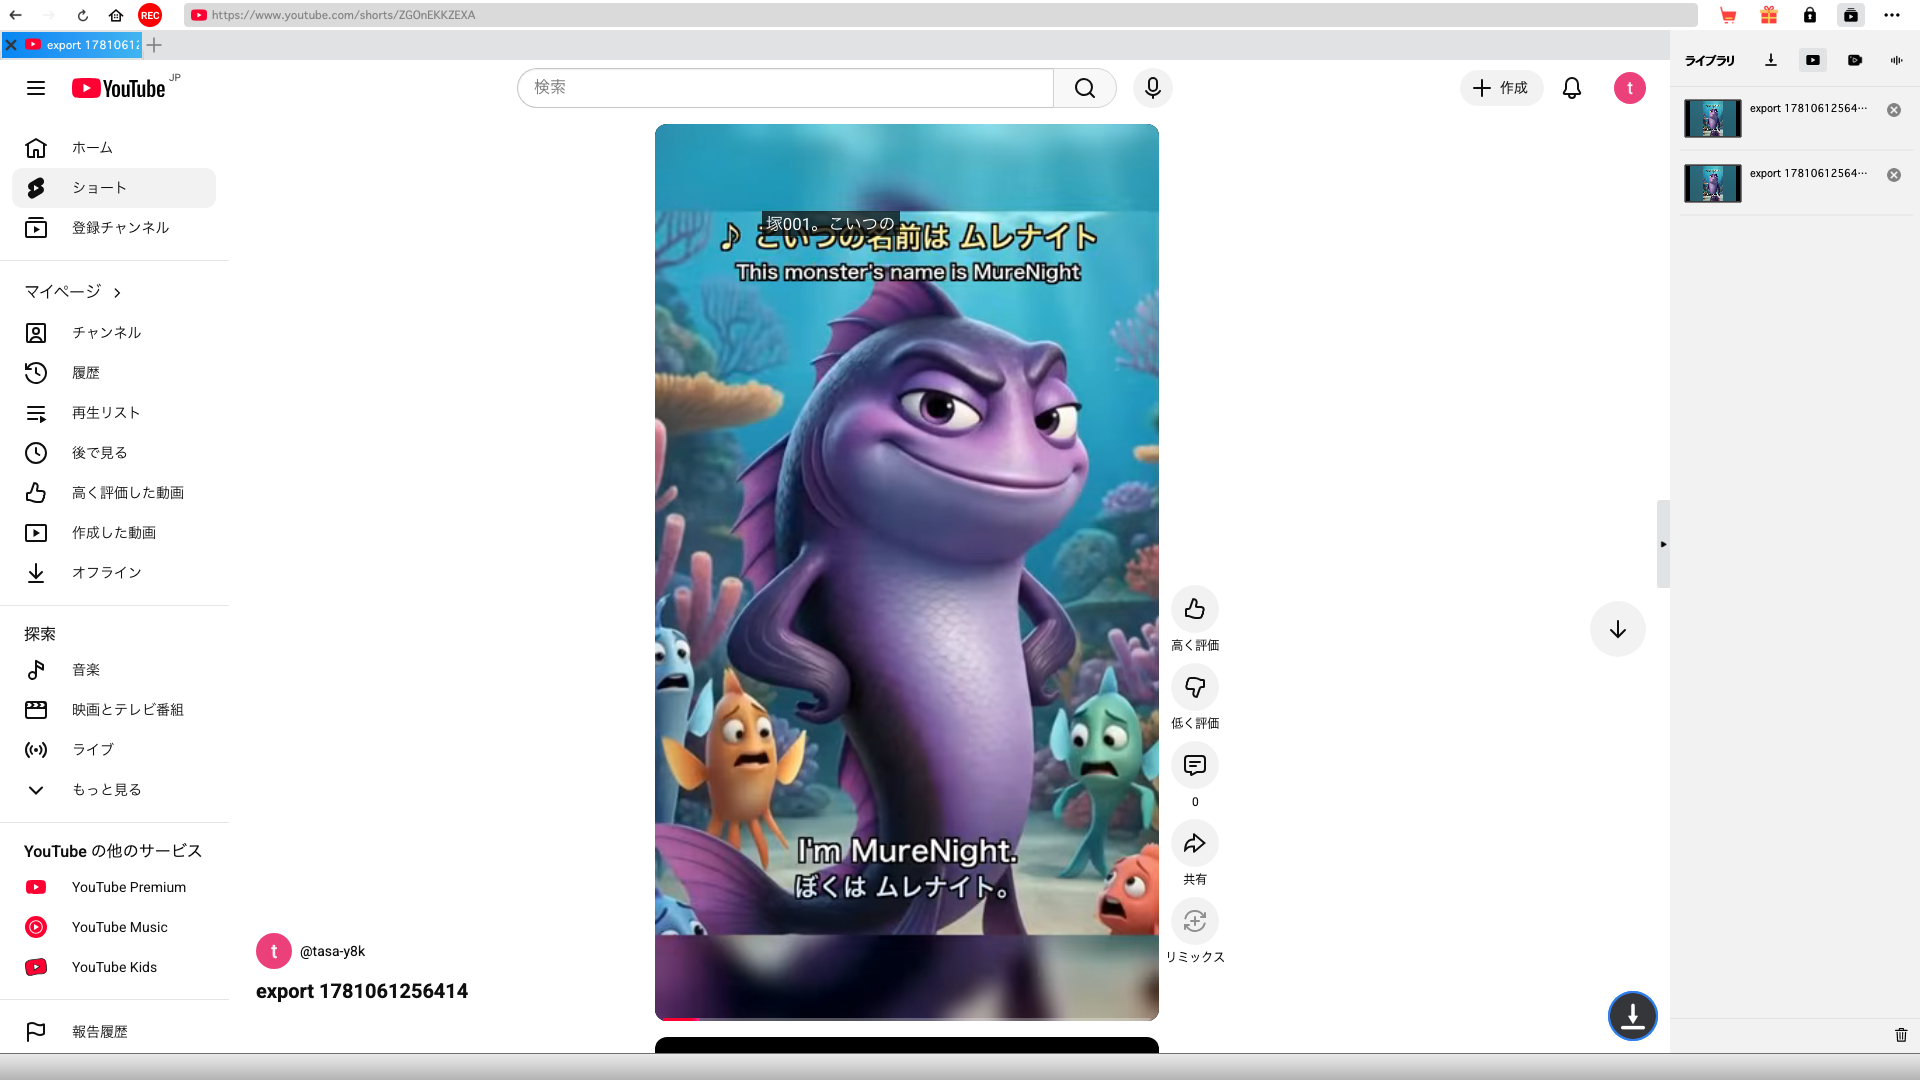Image resolution: width=1920 pixels, height=1080 pixels.
Task: Open YouTube Music link
Action: coord(114,927)
